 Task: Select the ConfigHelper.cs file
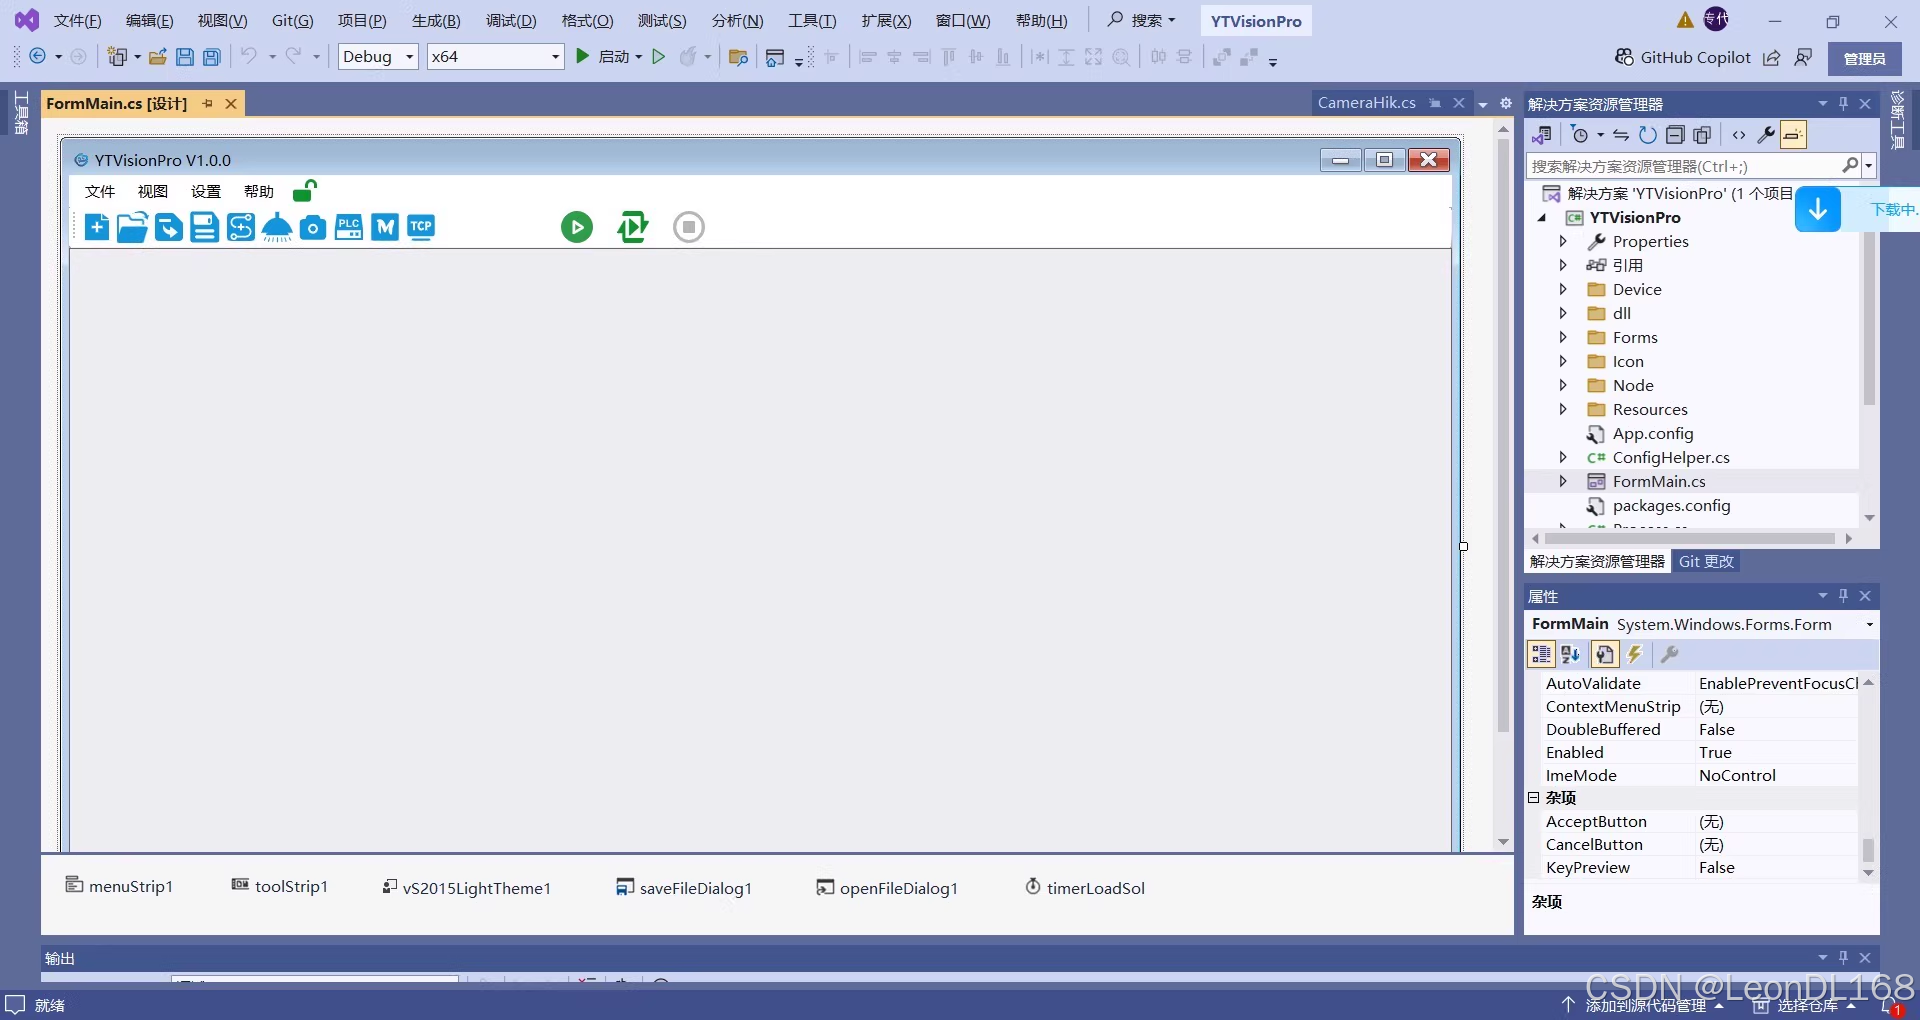(x=1670, y=457)
